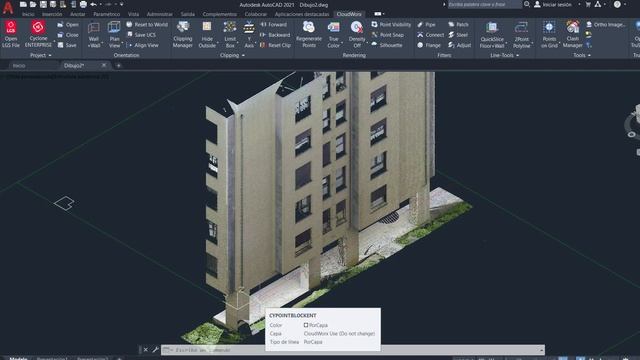Switch rendering to True Color
This screenshot has width=640, height=360.
(x=333, y=35)
